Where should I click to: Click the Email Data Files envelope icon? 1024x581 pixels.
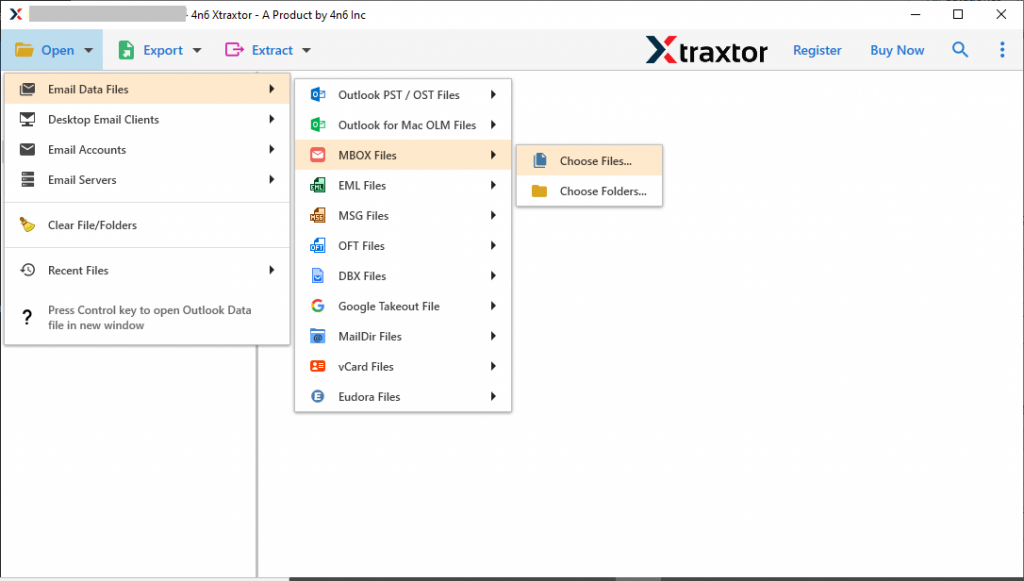point(27,89)
